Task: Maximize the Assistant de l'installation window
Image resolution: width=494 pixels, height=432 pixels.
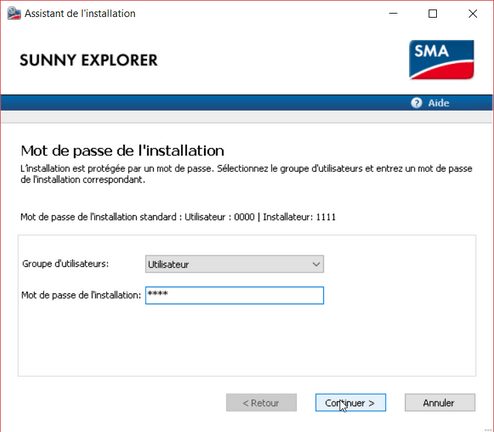Action: (x=433, y=14)
